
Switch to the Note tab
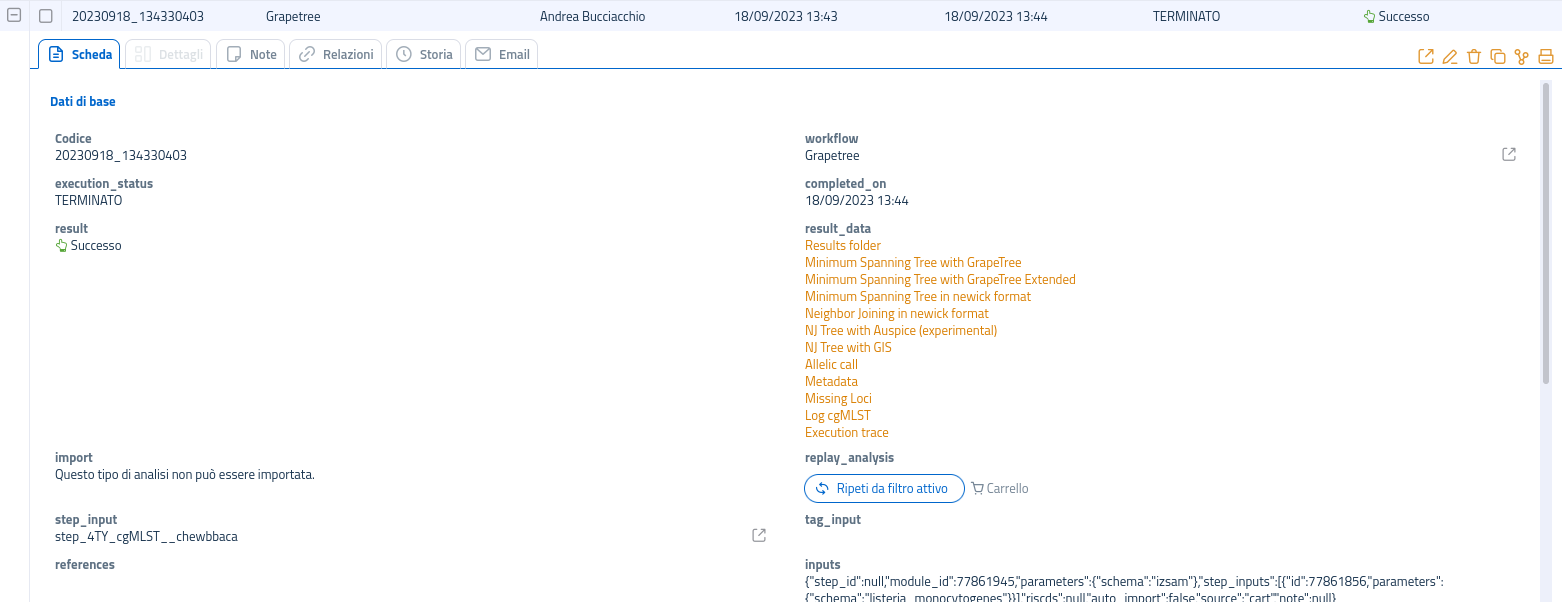click(x=251, y=55)
